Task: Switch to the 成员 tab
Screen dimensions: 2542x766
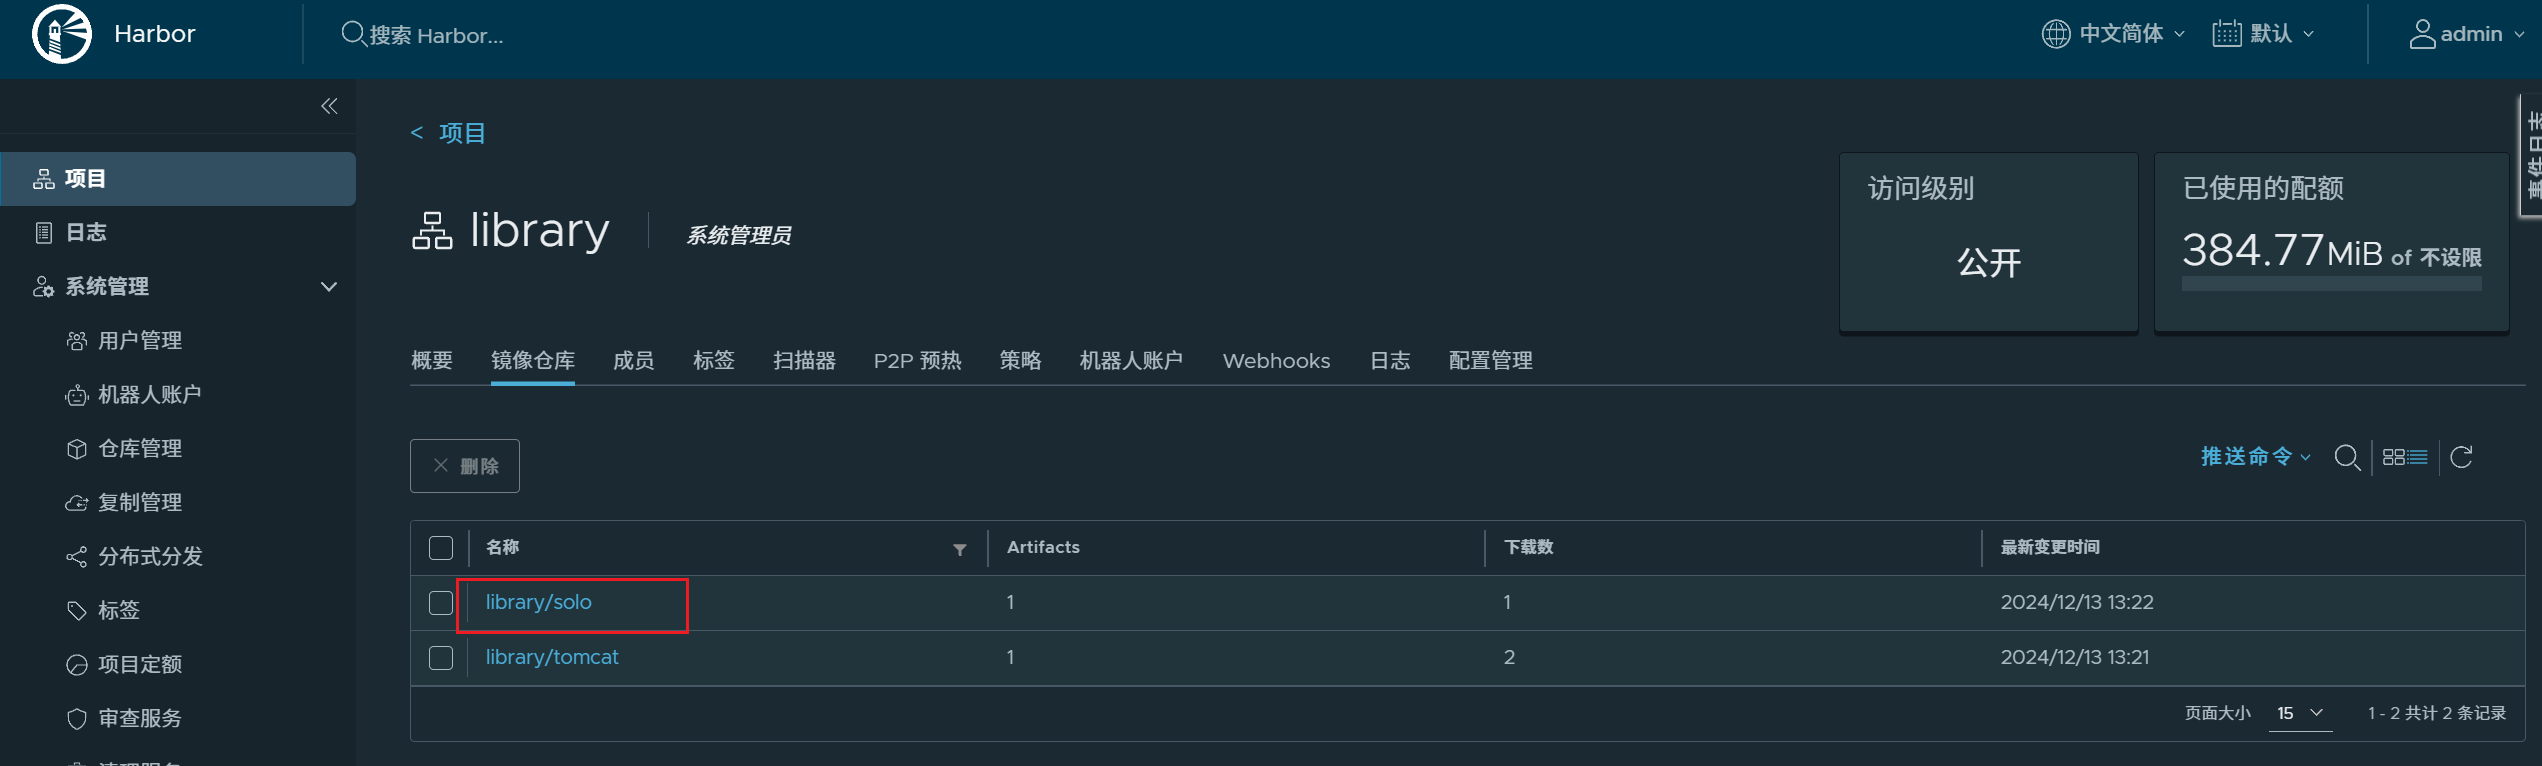Action: pyautogui.click(x=634, y=361)
